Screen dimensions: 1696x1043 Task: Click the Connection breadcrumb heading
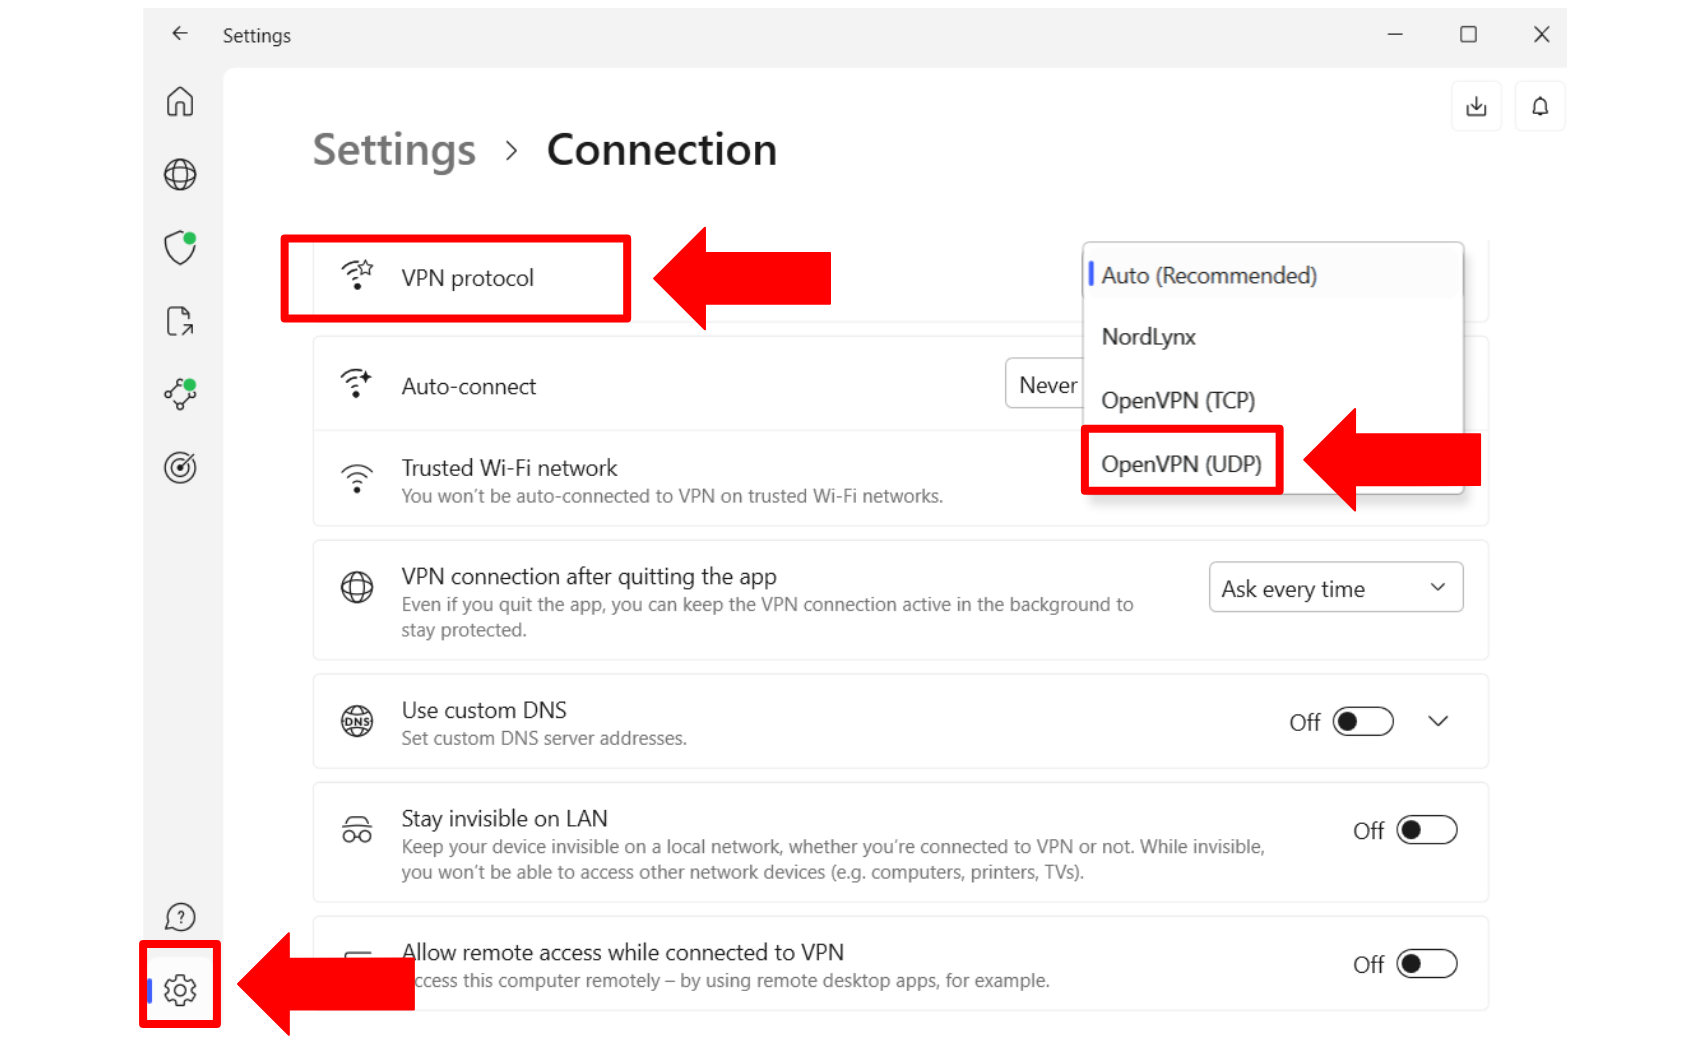pyautogui.click(x=661, y=150)
